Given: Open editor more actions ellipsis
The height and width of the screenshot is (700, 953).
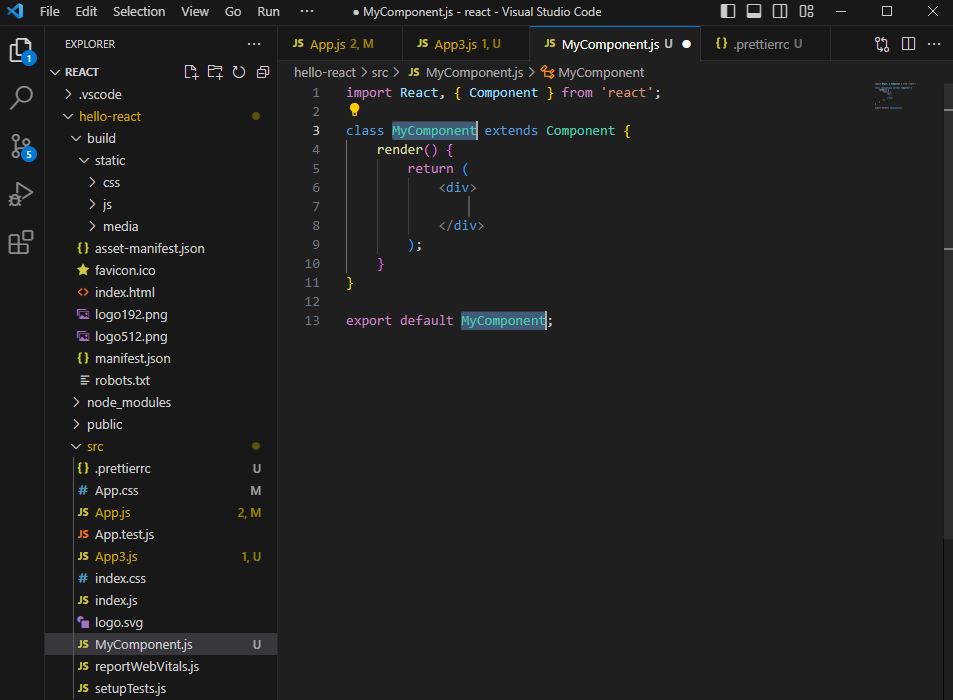Looking at the screenshot, I should (934, 44).
